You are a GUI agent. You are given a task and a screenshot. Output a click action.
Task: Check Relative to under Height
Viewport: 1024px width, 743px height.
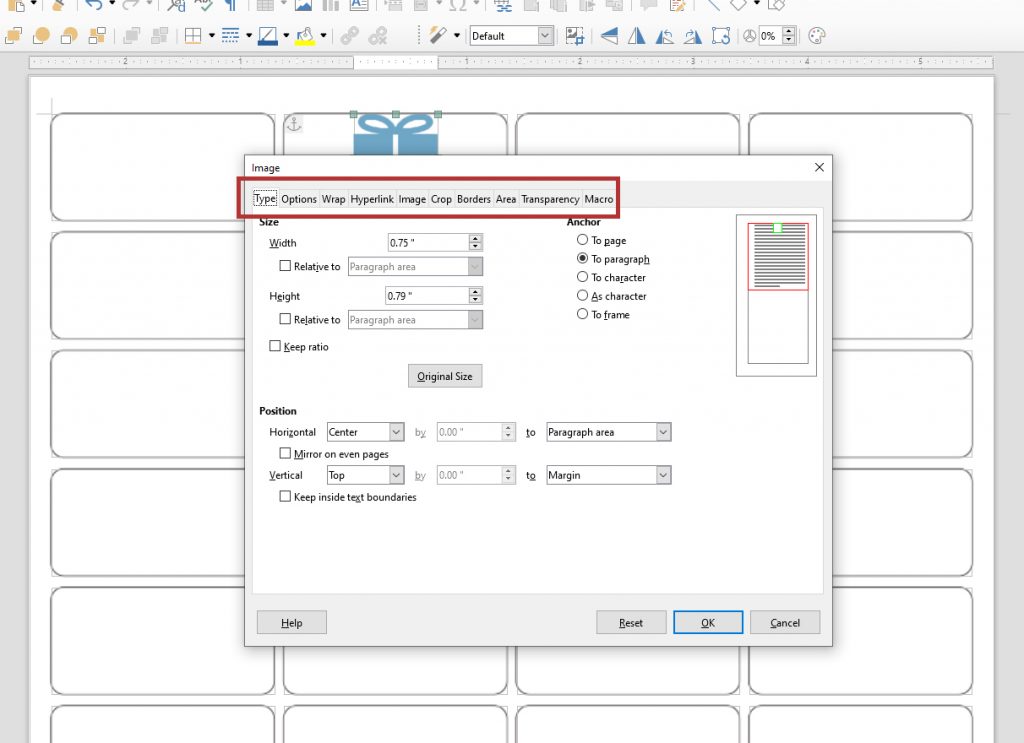tap(285, 319)
